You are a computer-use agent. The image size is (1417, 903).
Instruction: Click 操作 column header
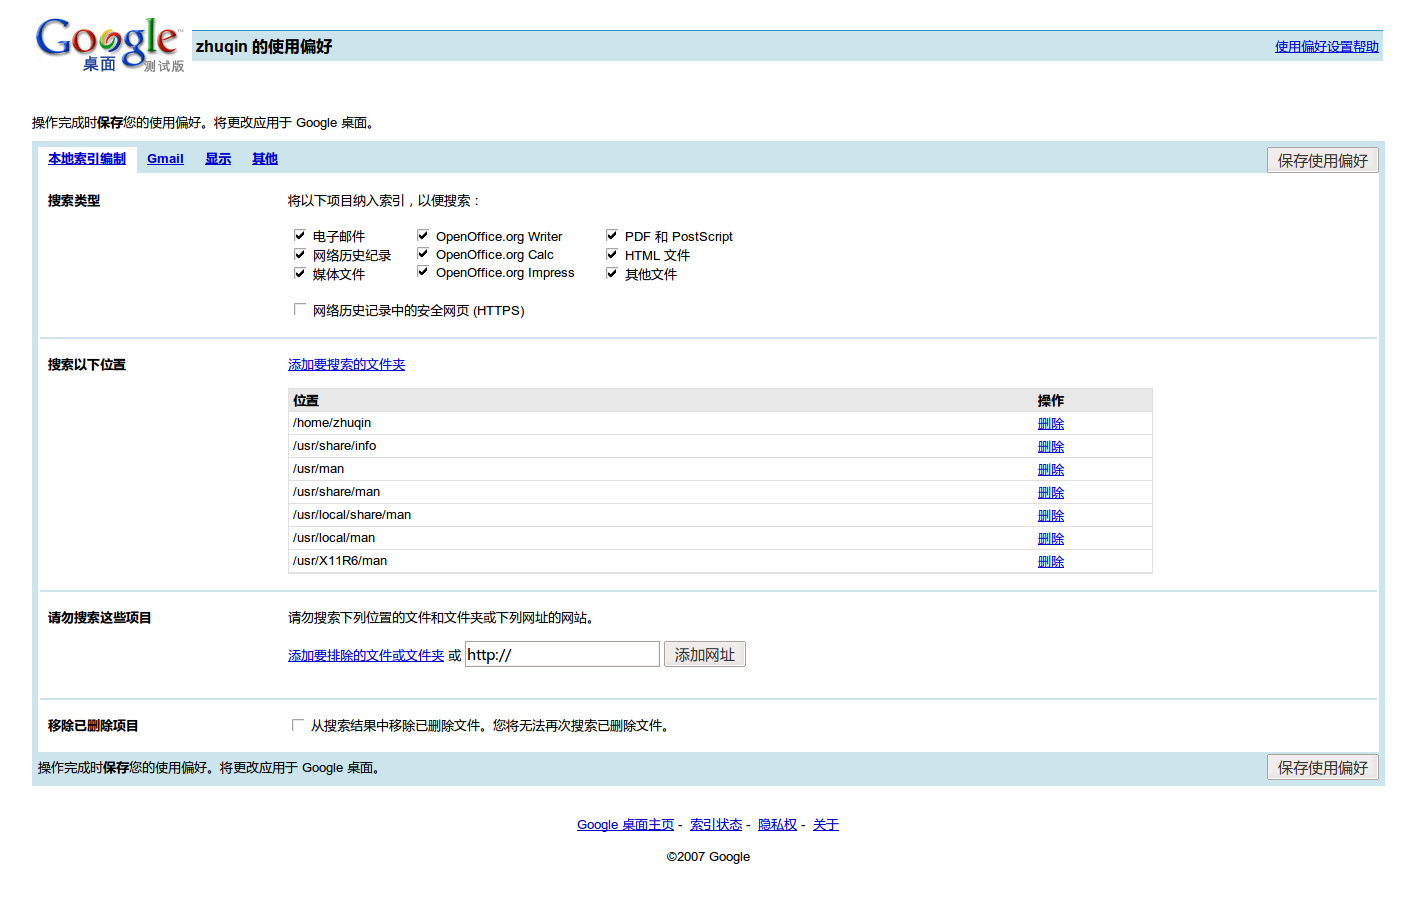[1051, 401]
